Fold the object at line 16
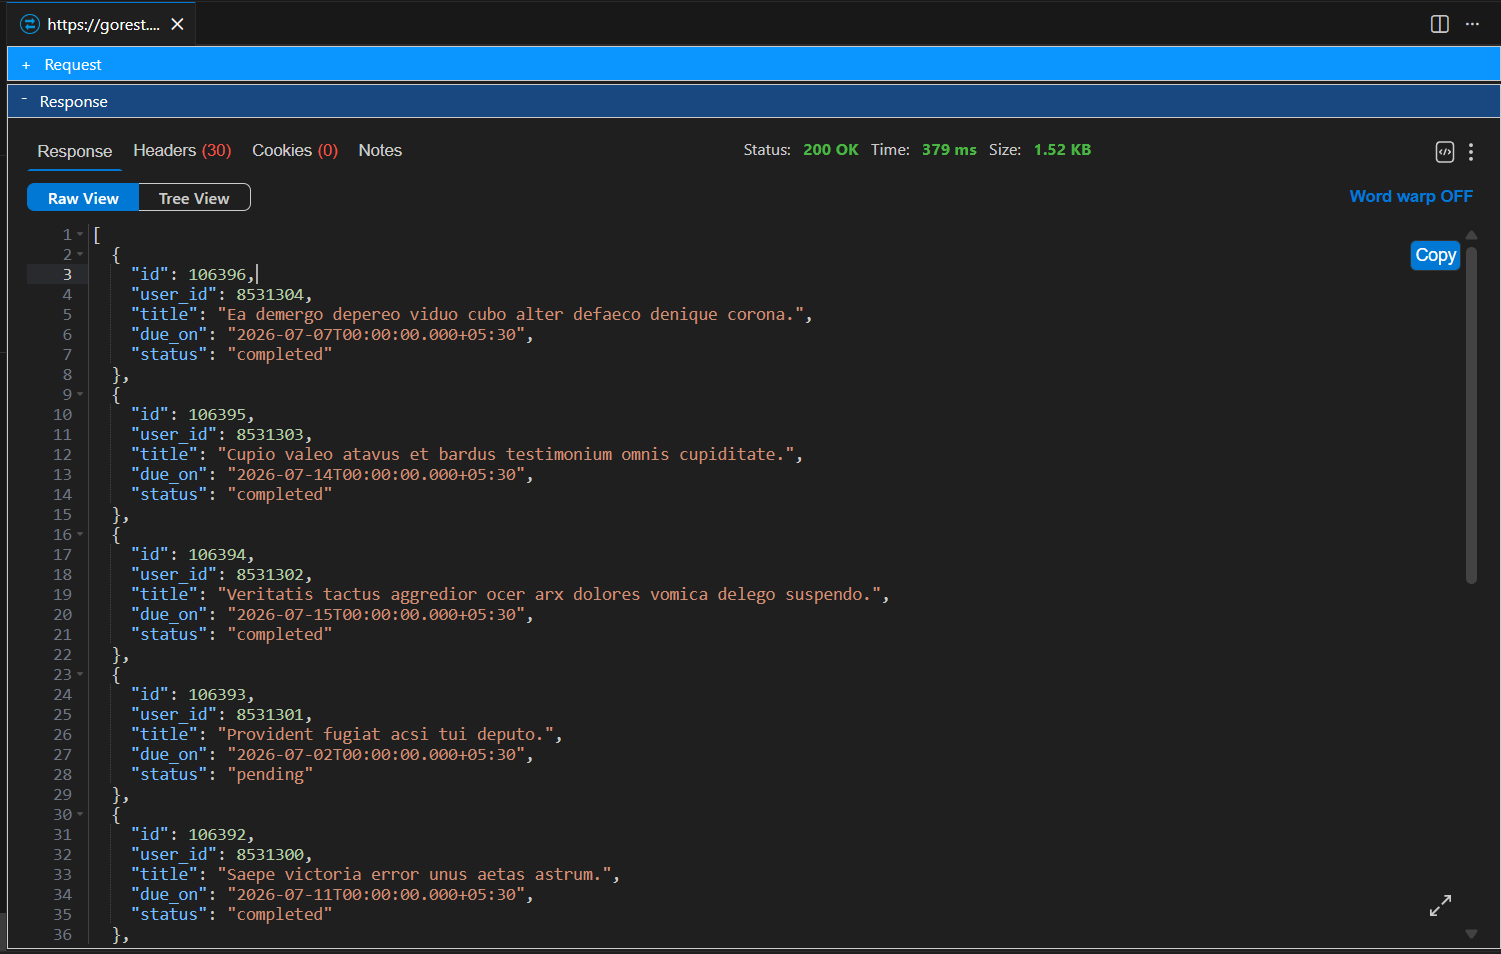This screenshot has width=1501, height=954. coord(80,534)
